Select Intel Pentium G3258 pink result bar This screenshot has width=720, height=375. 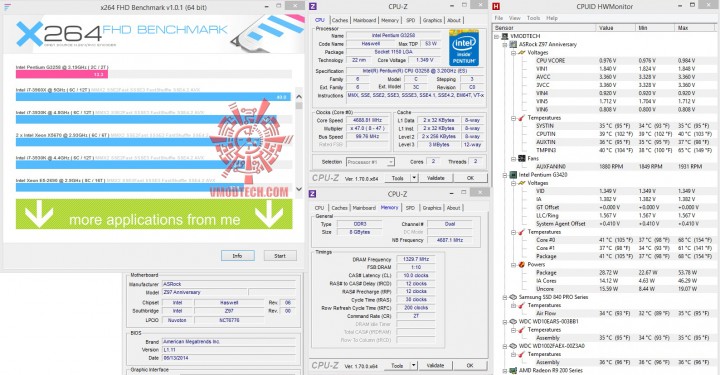click(62, 74)
